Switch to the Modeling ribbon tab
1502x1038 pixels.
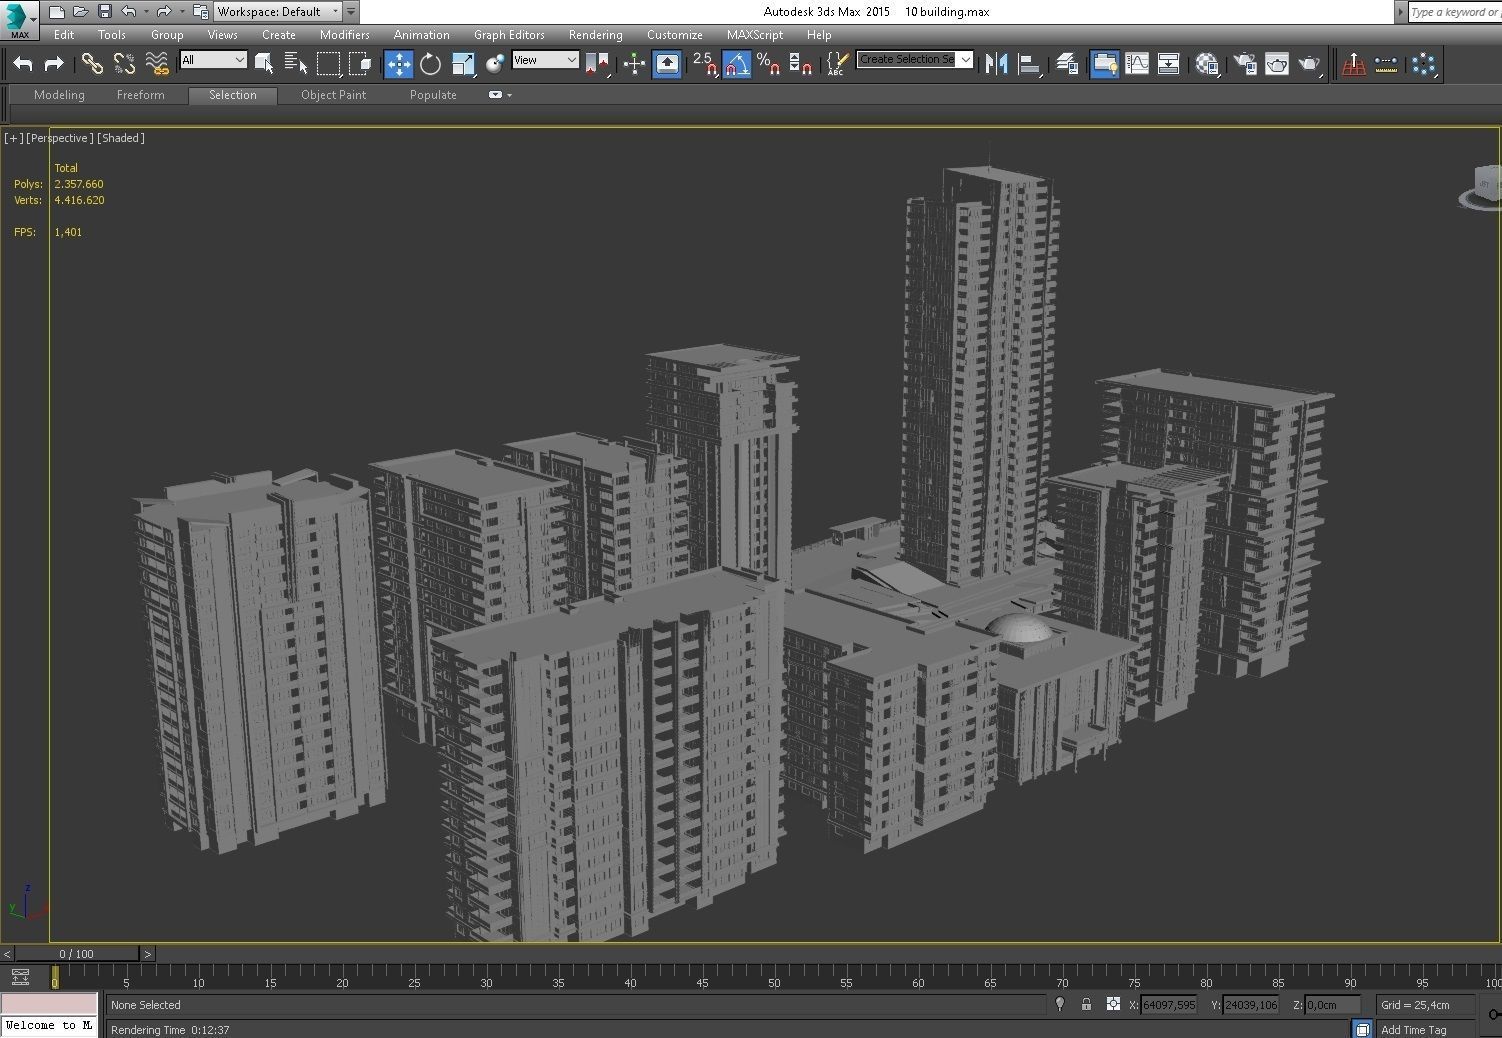point(59,95)
